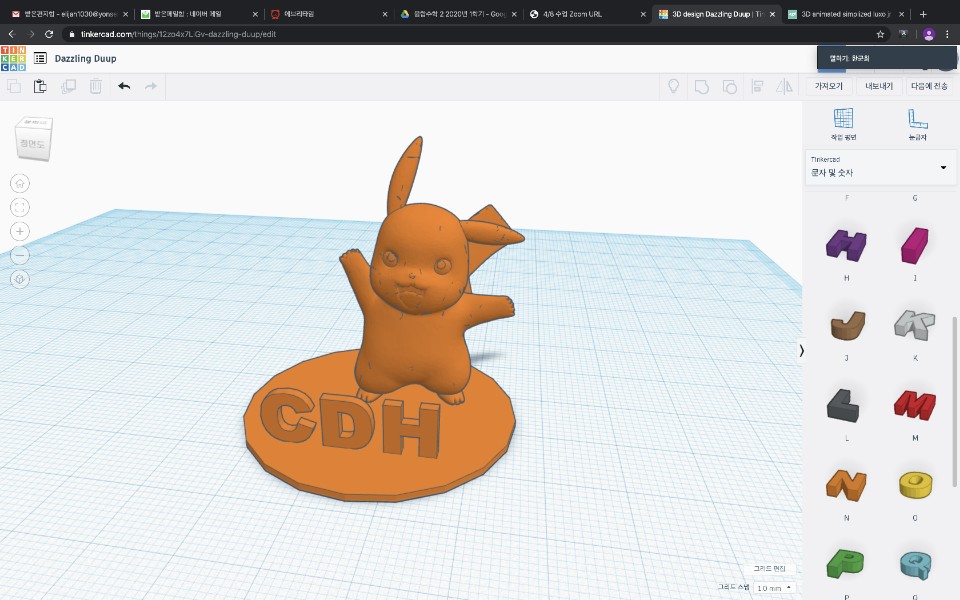Click the Align tool icon
Viewport: 960px width, 600px height.
point(757,87)
